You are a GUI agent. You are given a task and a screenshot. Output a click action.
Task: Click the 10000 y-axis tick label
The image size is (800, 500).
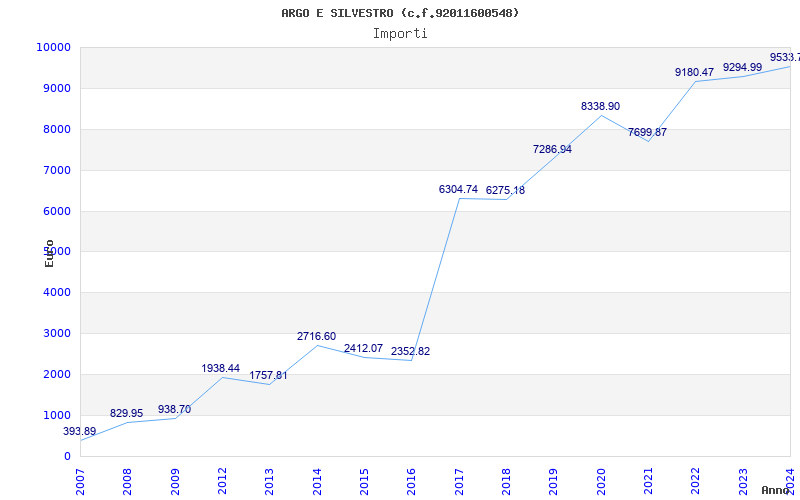tap(52, 47)
